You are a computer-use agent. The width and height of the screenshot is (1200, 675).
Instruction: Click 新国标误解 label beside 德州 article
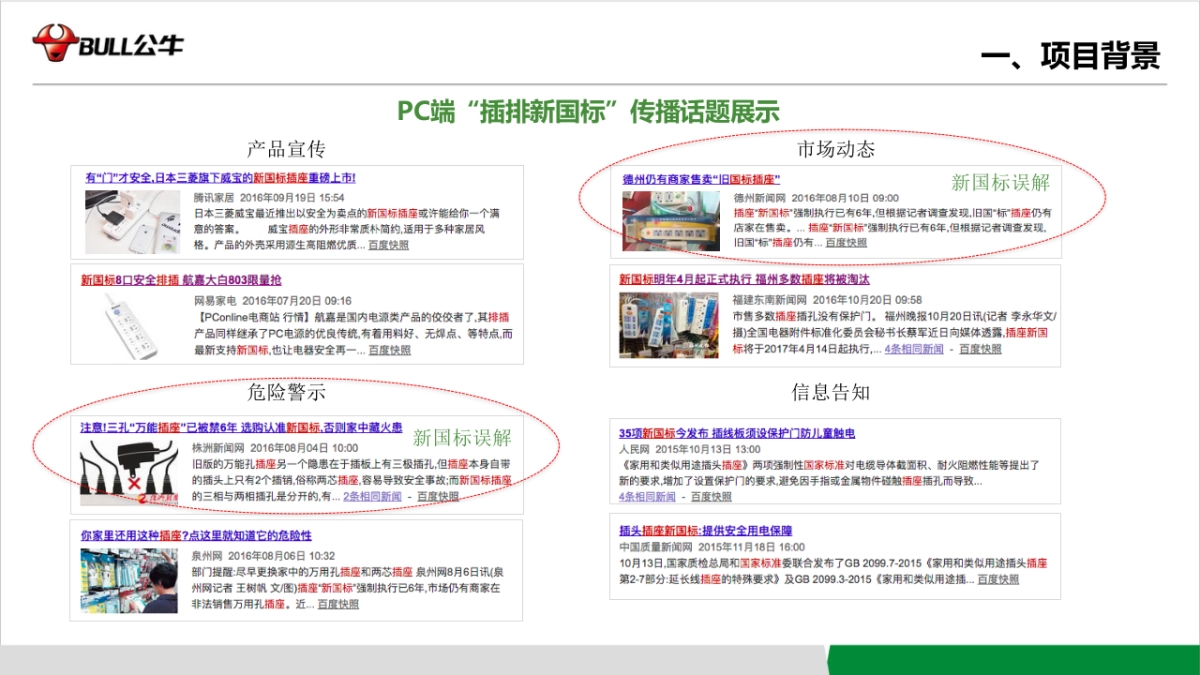click(x=1000, y=182)
